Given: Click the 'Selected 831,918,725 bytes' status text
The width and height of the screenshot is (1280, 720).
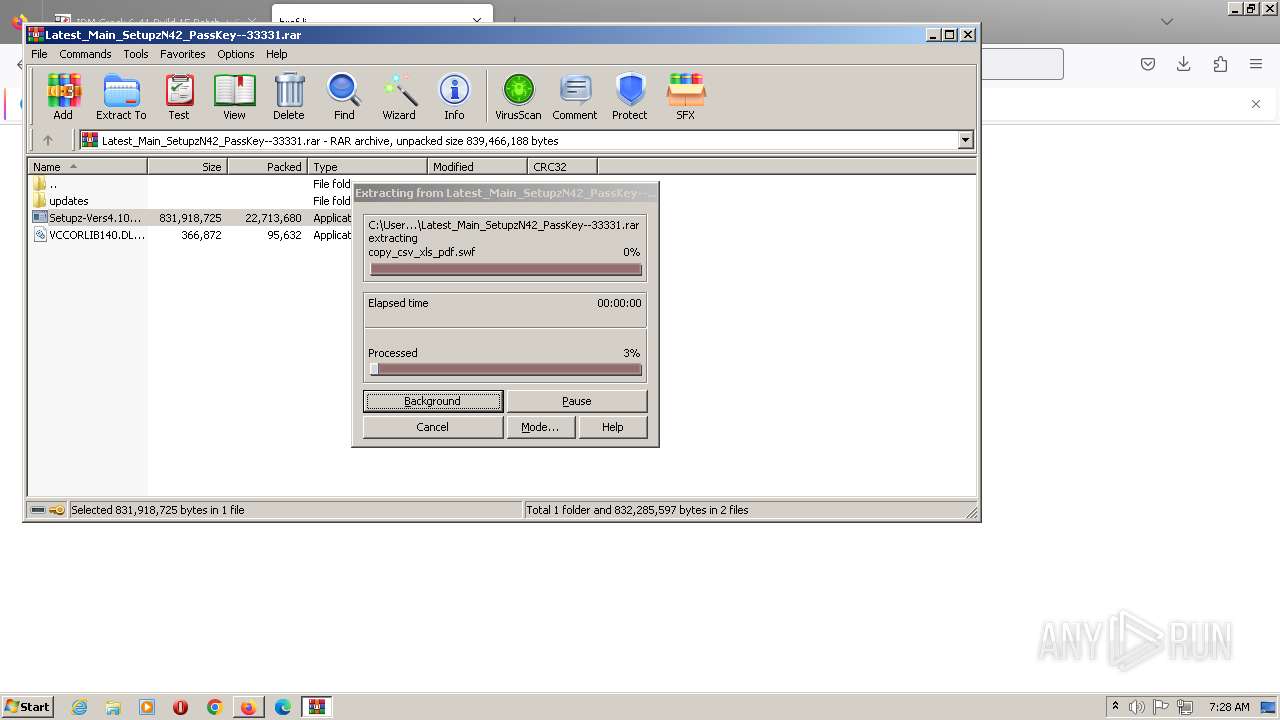Looking at the screenshot, I should [158, 510].
